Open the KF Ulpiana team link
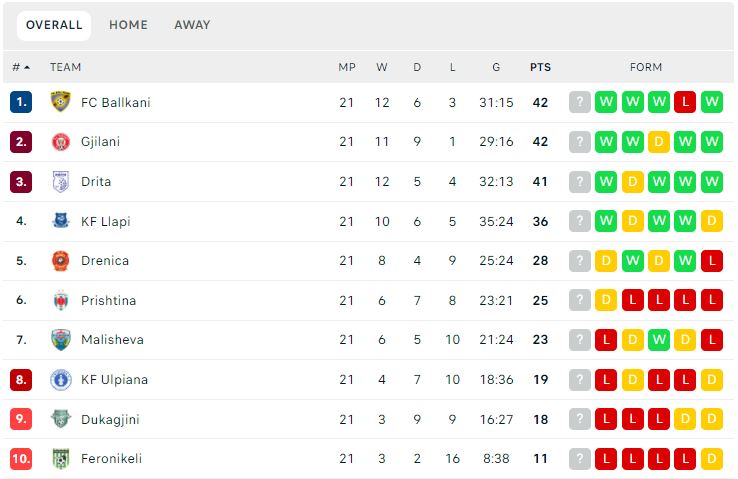The image size is (738, 479). click(x=114, y=380)
